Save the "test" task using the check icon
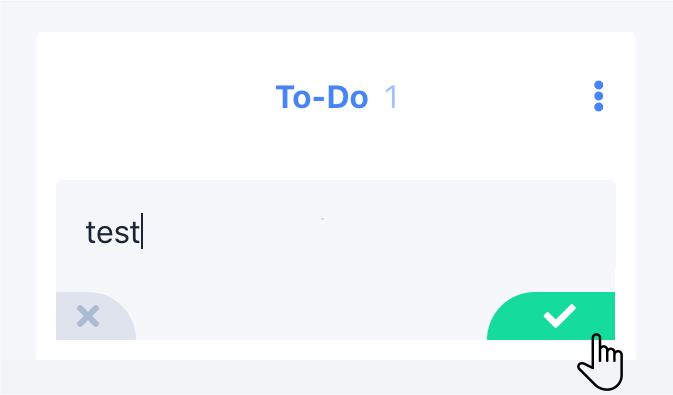The image size is (673, 395). 559,316
